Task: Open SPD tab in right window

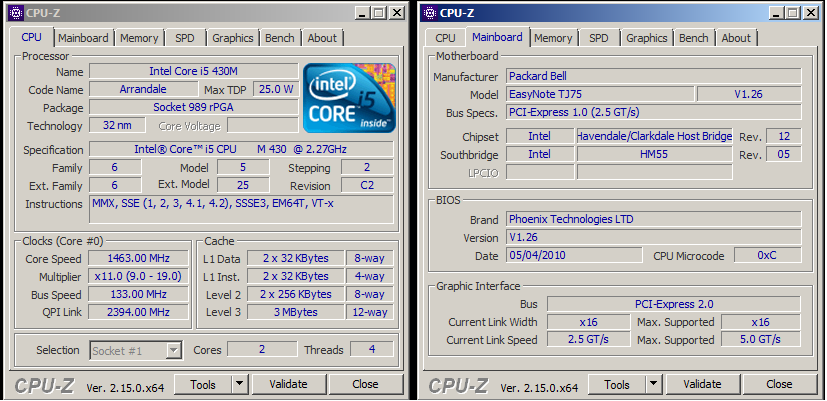Action: [x=599, y=38]
